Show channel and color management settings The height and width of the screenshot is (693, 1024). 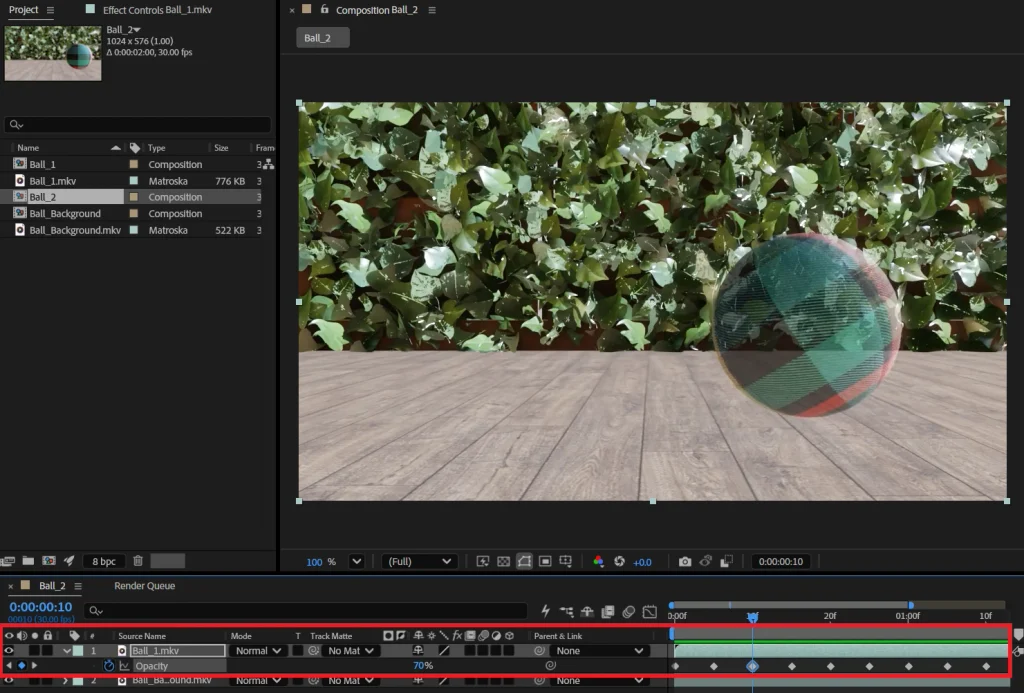pyautogui.click(x=598, y=562)
